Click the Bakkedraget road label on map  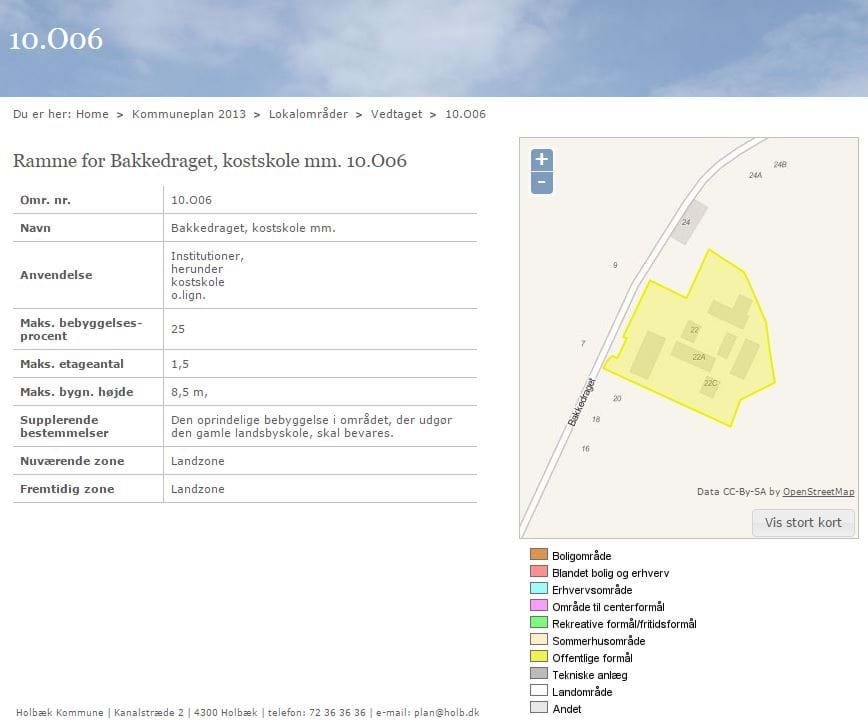click(x=582, y=402)
